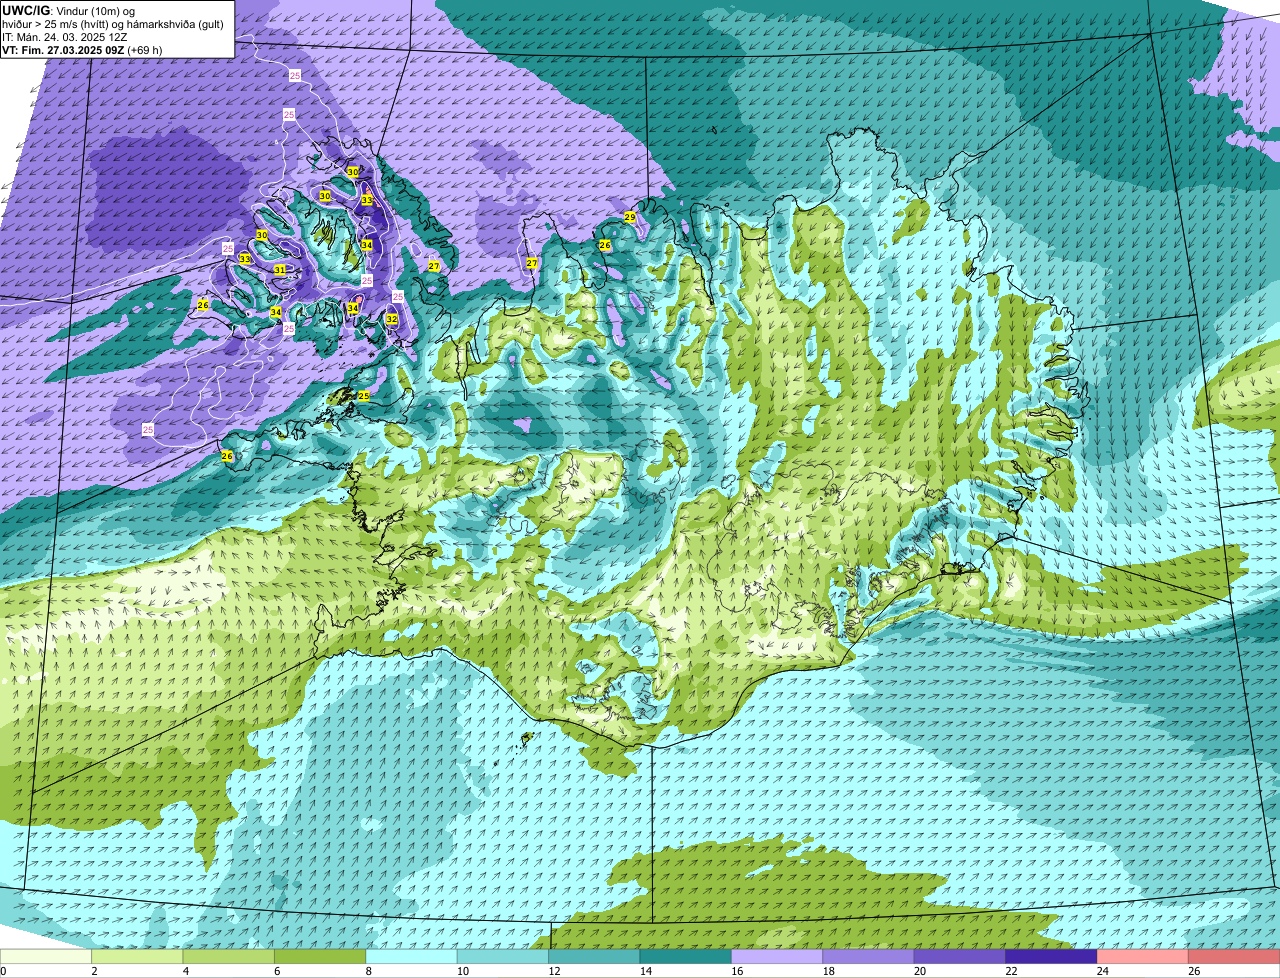The image size is (1280, 978).
Task: Click the yellow gust label '29'
Action: pyautogui.click(x=630, y=217)
